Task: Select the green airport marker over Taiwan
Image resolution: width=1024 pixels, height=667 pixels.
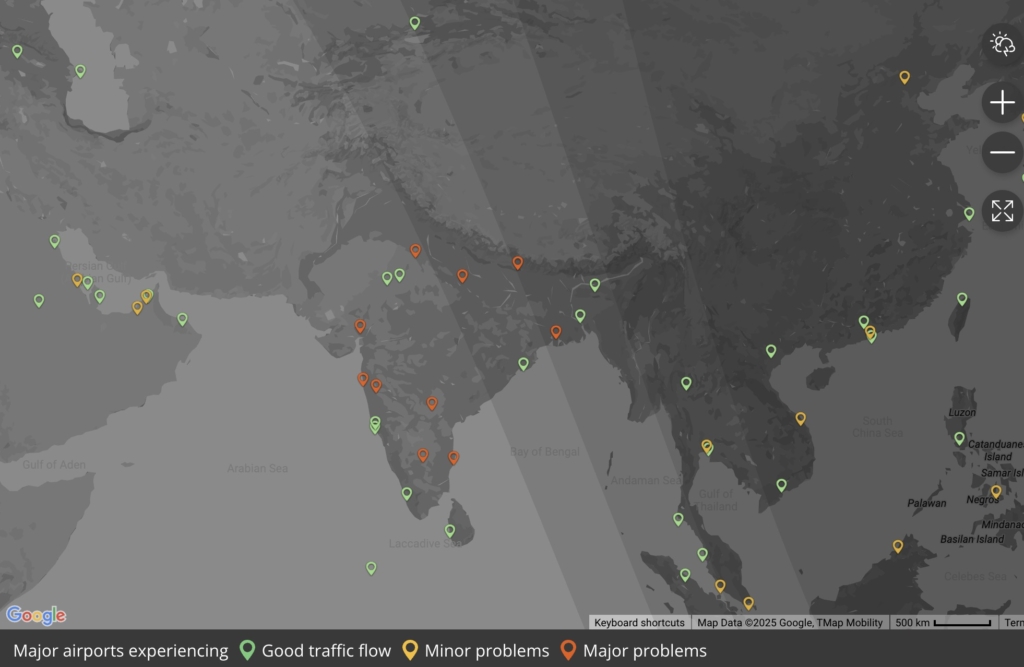Action: (963, 298)
